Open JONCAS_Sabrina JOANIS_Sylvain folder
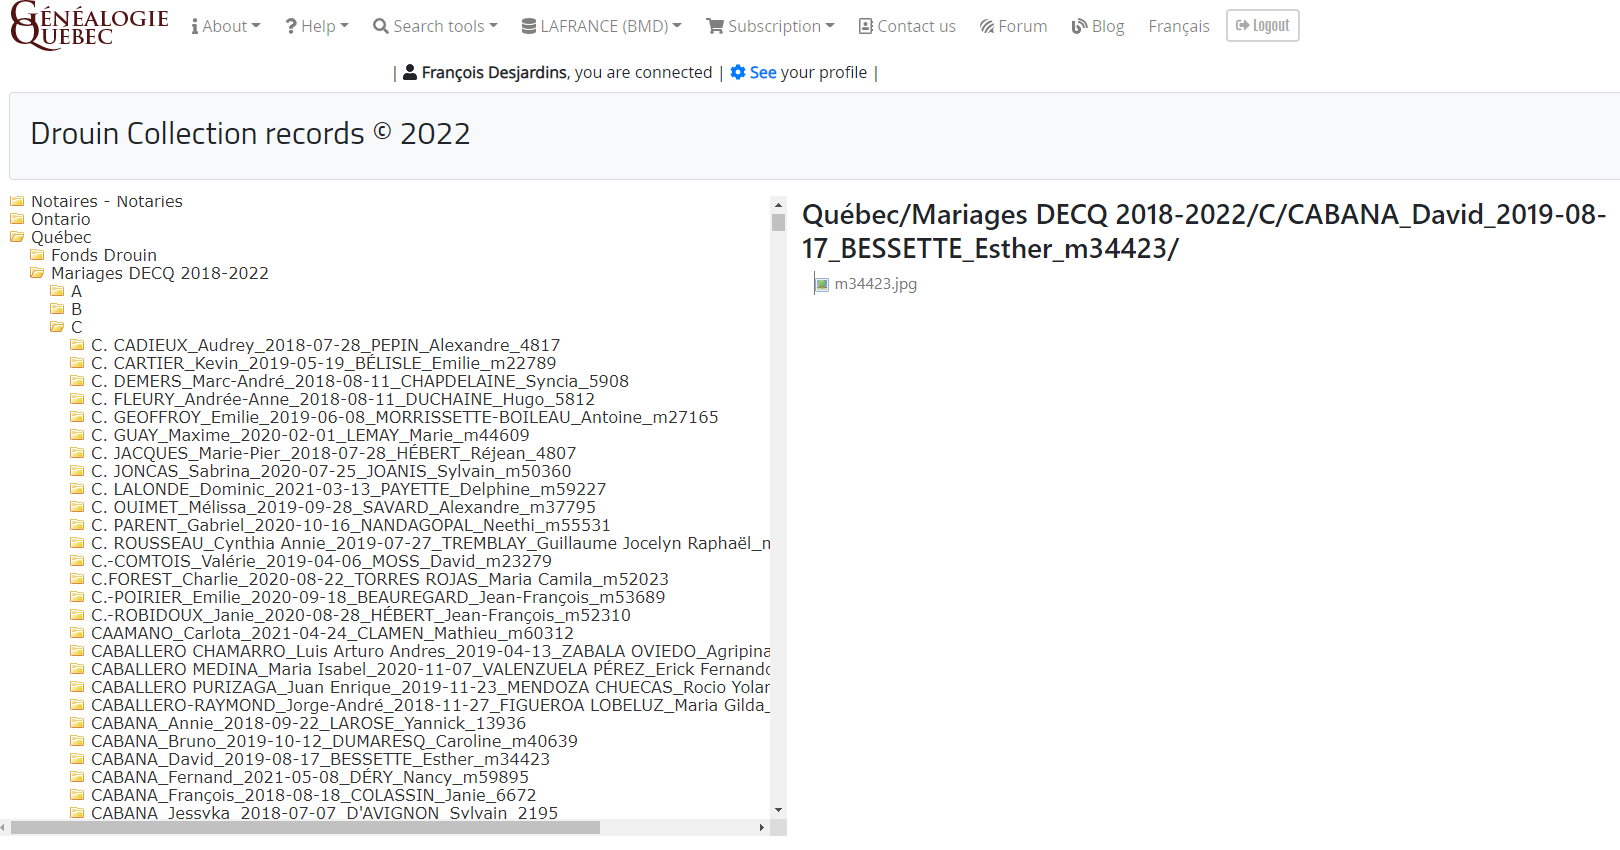The image size is (1620, 850). tap(331, 471)
